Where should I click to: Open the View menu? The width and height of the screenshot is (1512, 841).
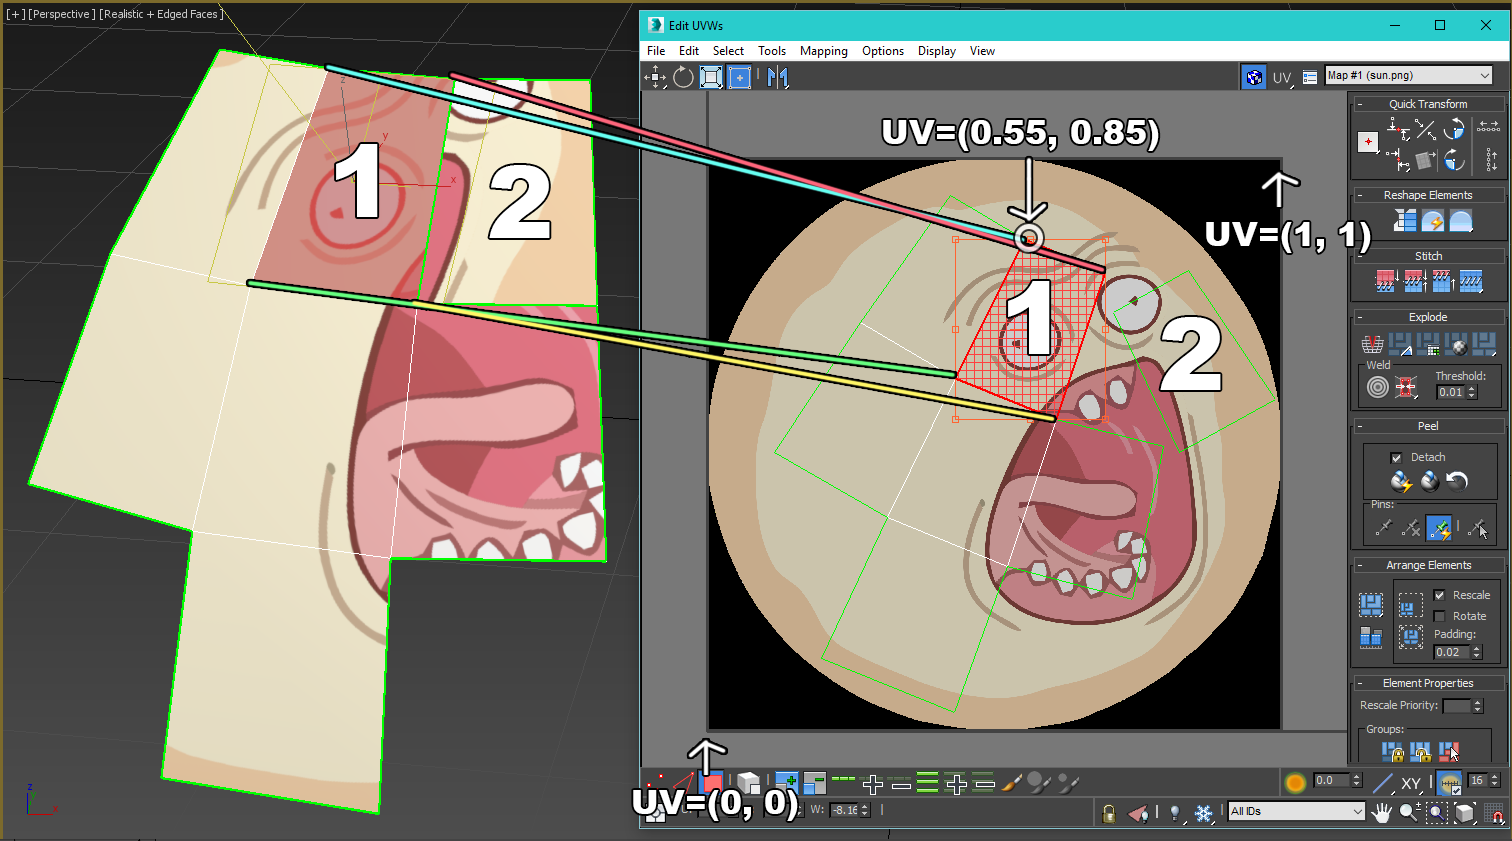982,51
